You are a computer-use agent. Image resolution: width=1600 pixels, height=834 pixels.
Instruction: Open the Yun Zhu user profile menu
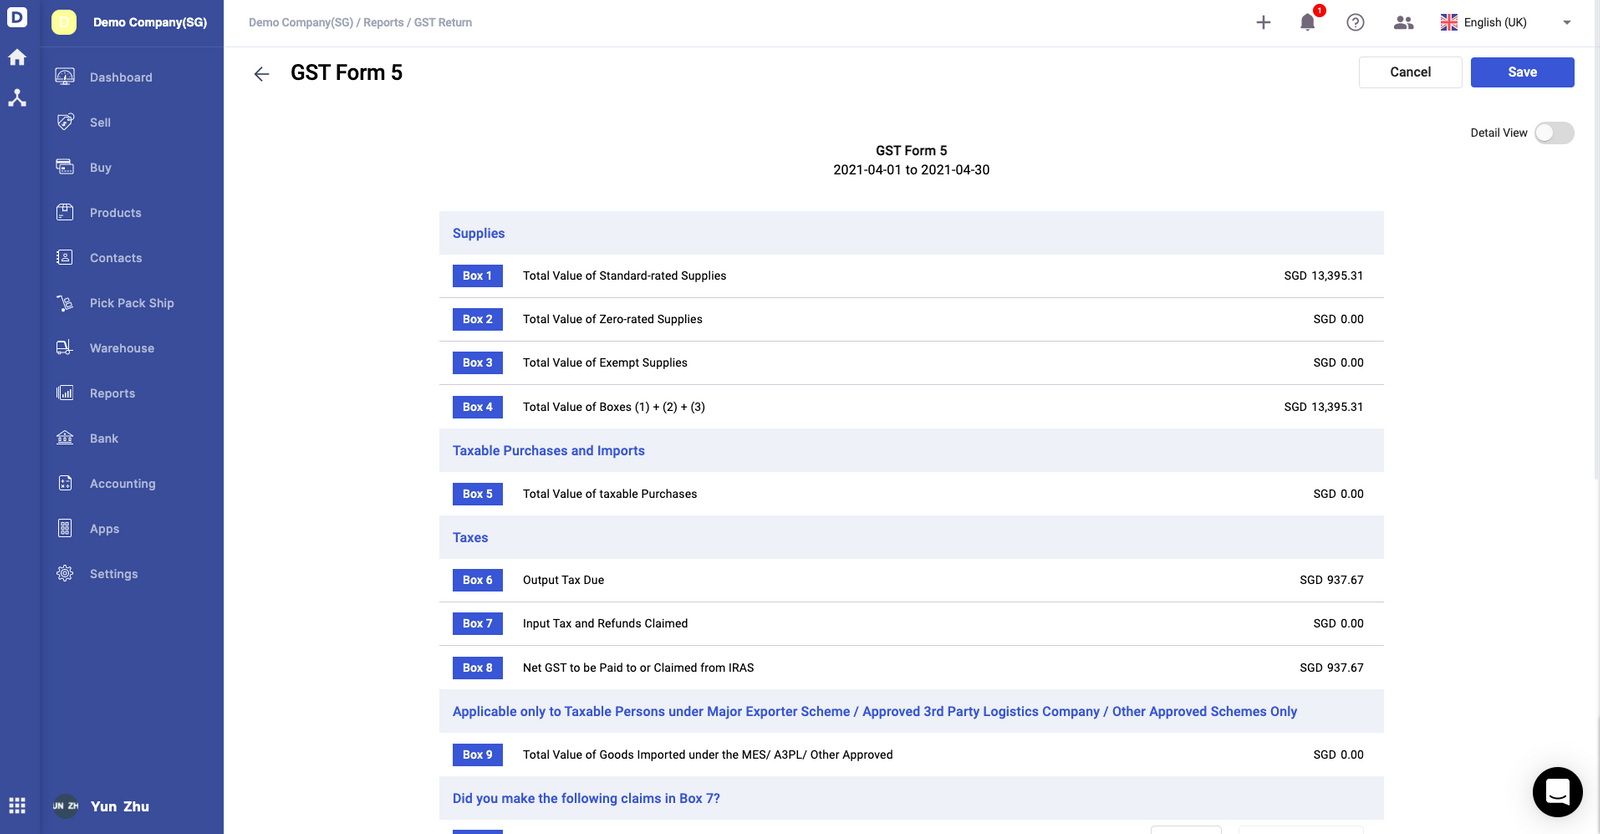pyautogui.click(x=101, y=806)
